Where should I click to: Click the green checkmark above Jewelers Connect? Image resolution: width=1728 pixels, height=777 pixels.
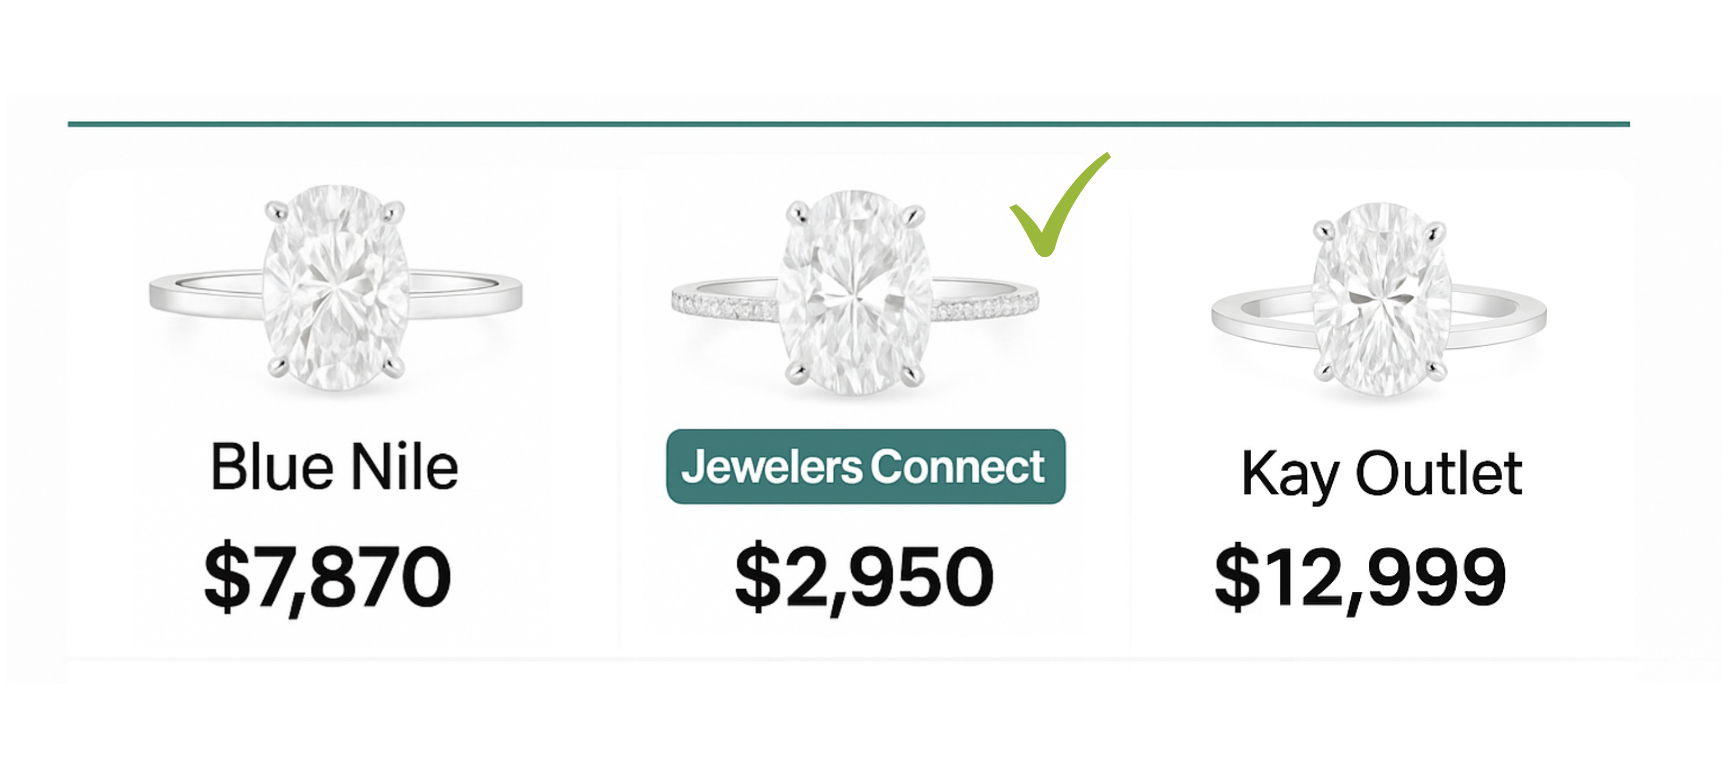(1055, 208)
